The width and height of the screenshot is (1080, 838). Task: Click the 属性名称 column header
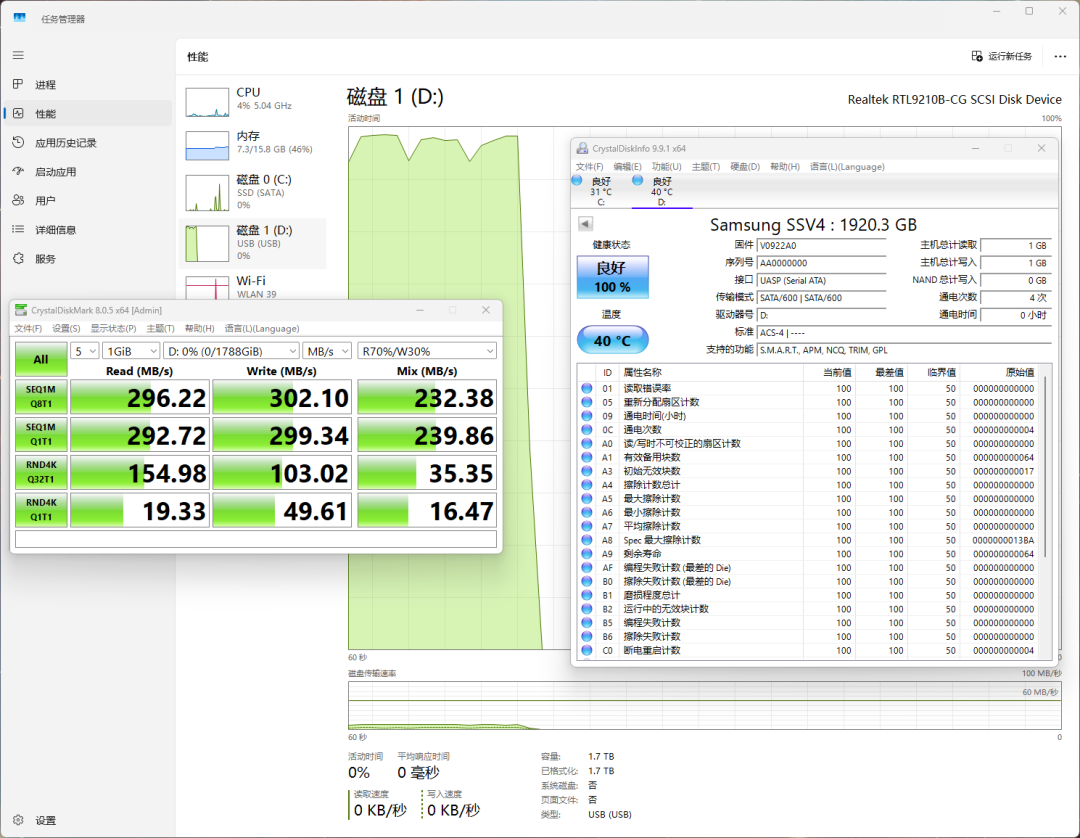[x=711, y=372]
